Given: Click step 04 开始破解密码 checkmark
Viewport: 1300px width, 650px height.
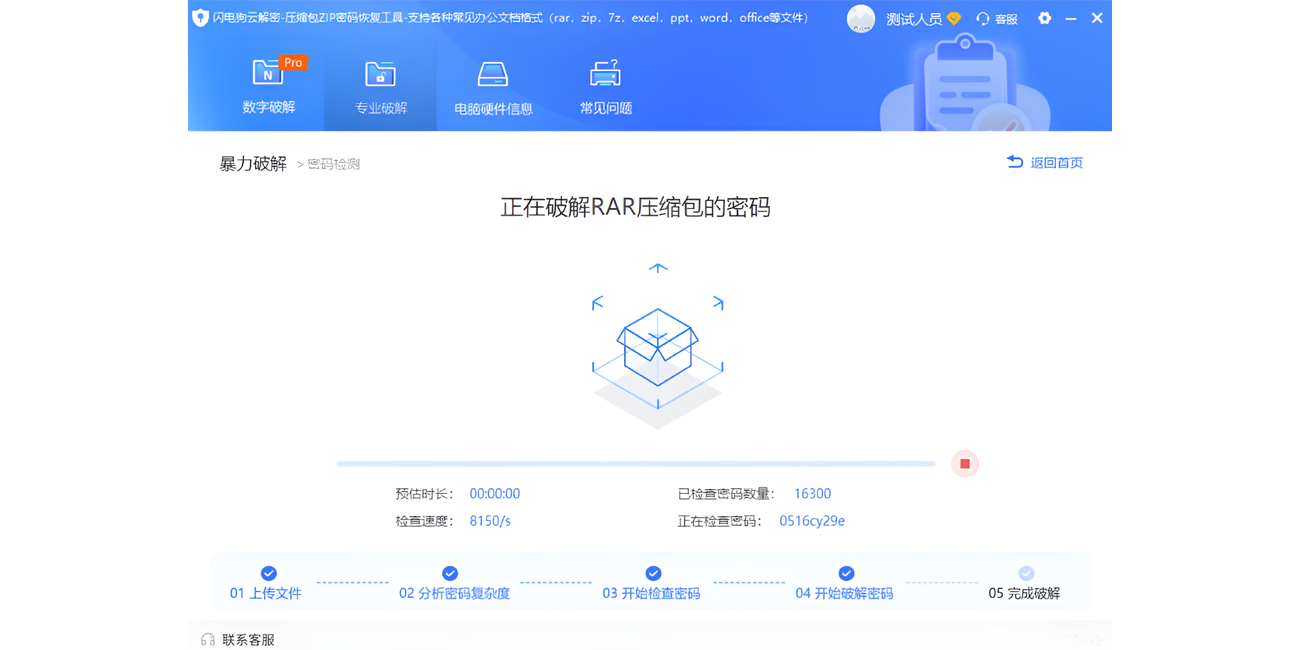Looking at the screenshot, I should [x=846, y=573].
